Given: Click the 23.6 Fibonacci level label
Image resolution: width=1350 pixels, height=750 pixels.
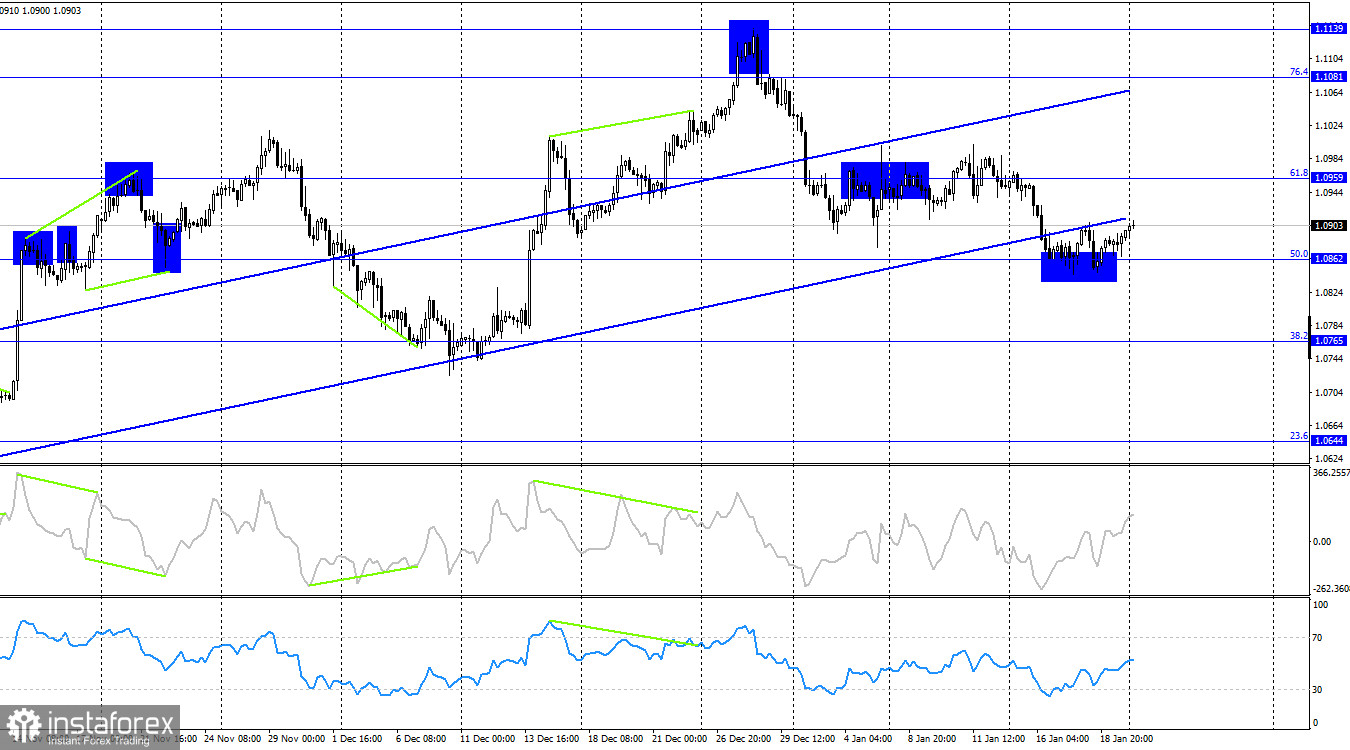Looking at the screenshot, I should click(x=1299, y=436).
